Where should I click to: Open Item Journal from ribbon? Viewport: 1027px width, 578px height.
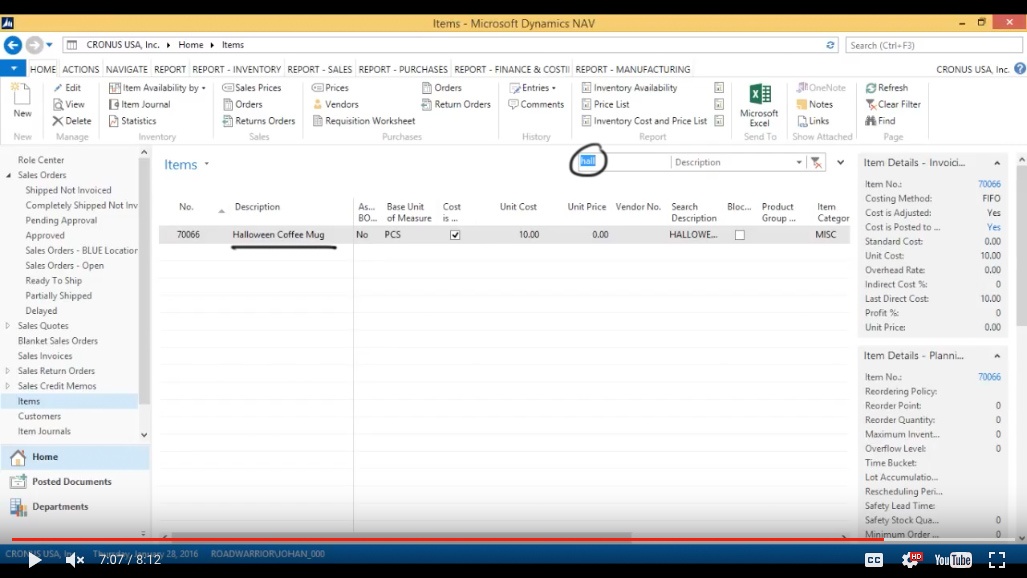(139, 104)
